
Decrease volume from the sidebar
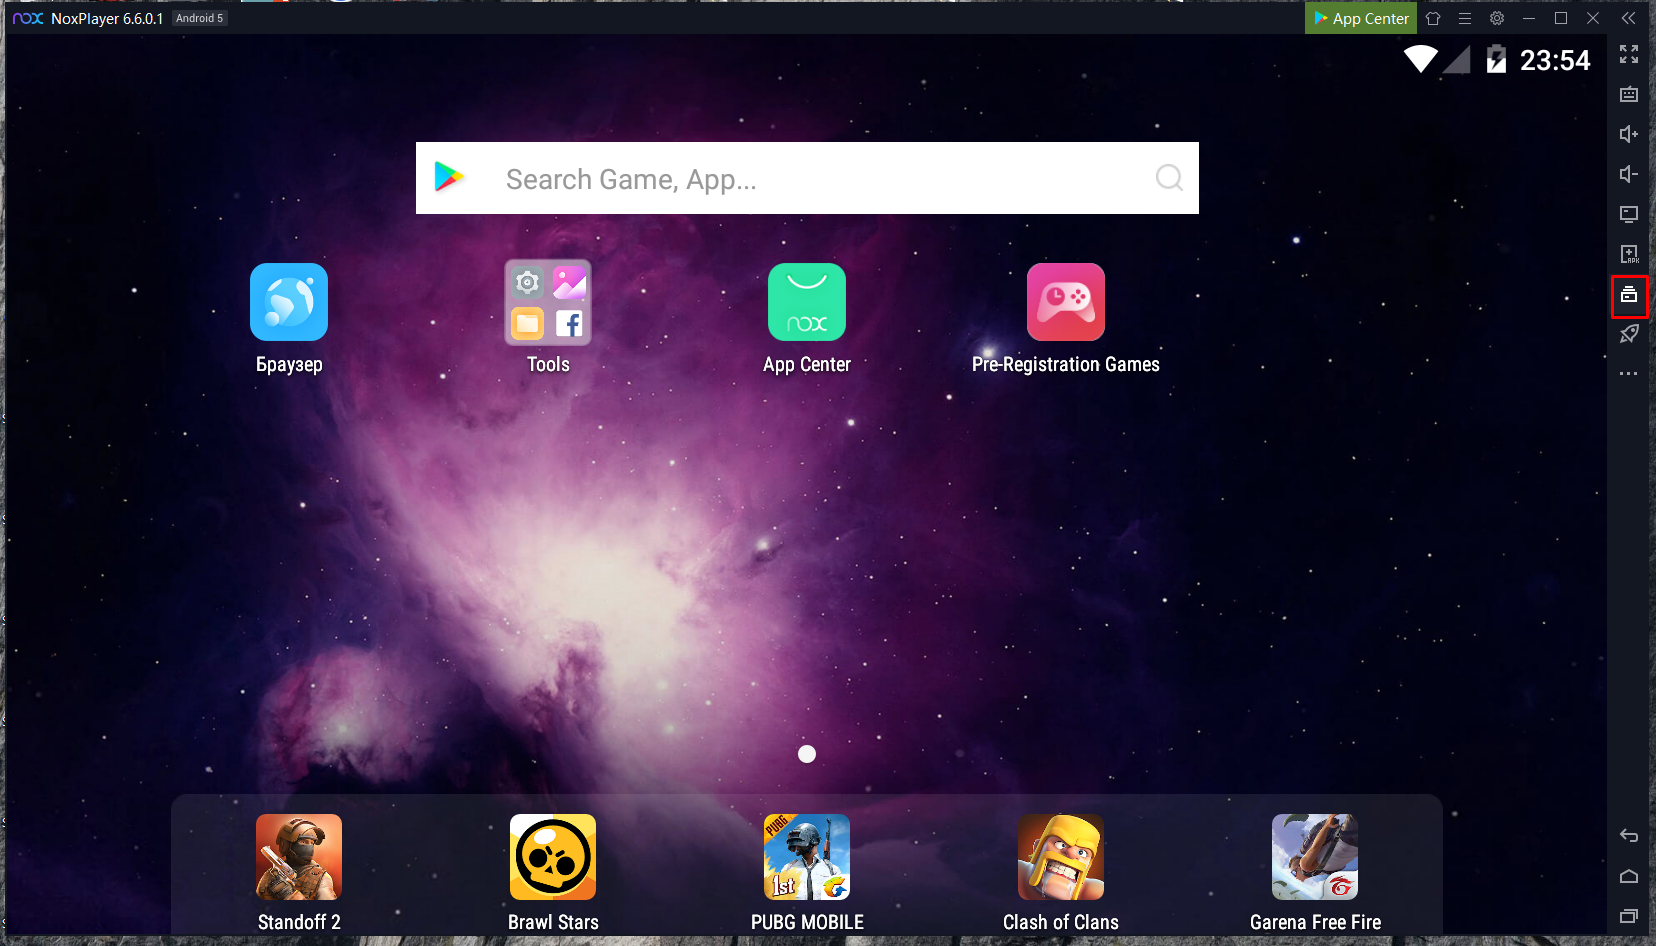coord(1629,174)
